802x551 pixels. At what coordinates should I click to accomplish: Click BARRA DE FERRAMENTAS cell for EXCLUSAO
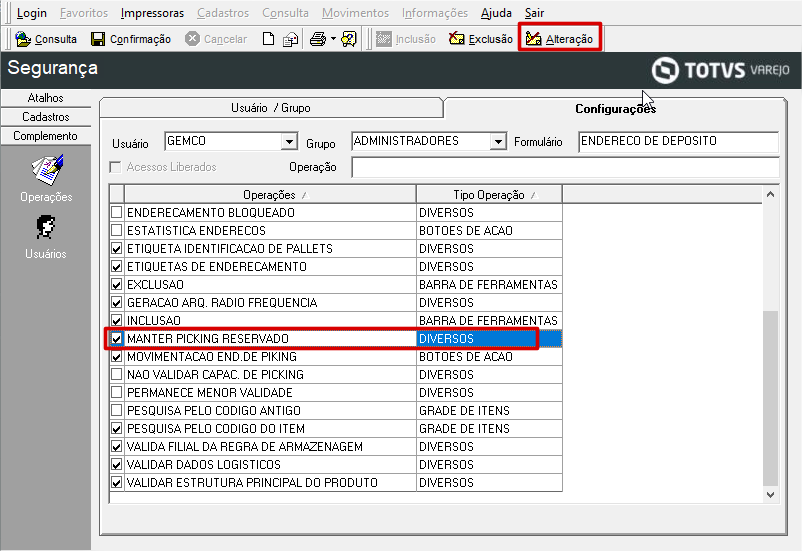click(489, 284)
